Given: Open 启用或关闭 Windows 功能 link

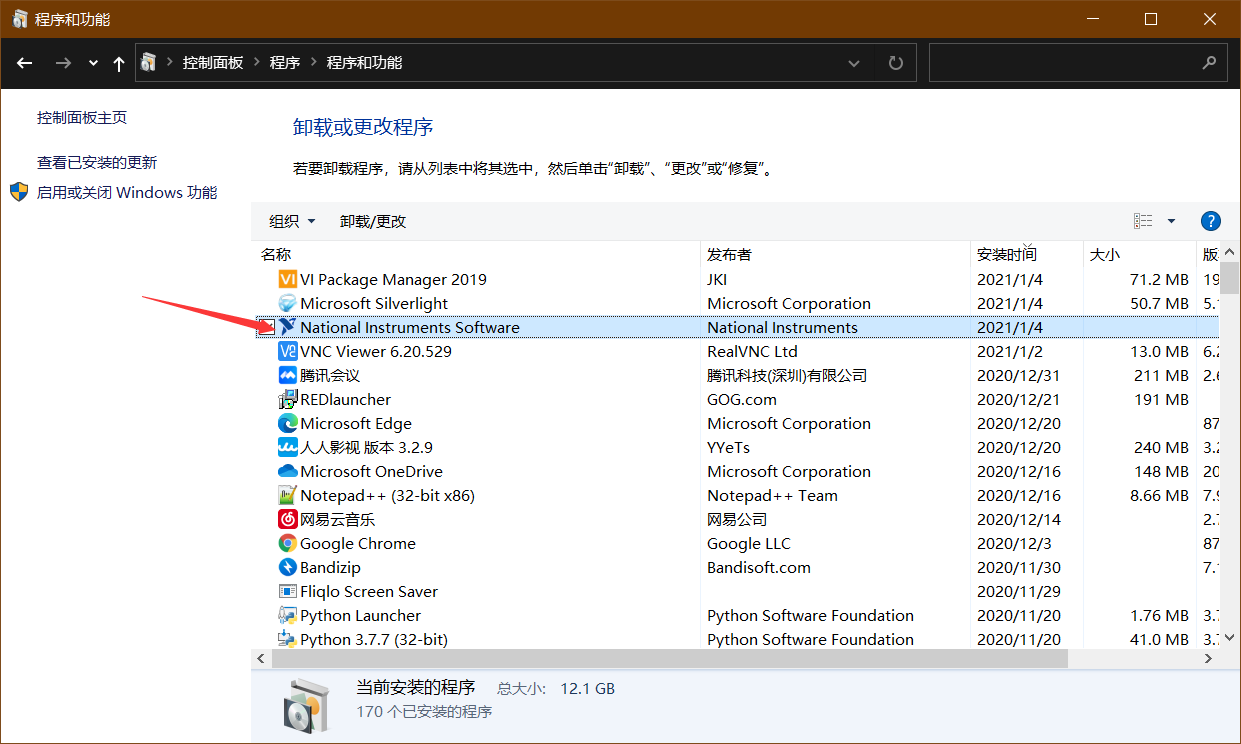Looking at the screenshot, I should click(127, 192).
